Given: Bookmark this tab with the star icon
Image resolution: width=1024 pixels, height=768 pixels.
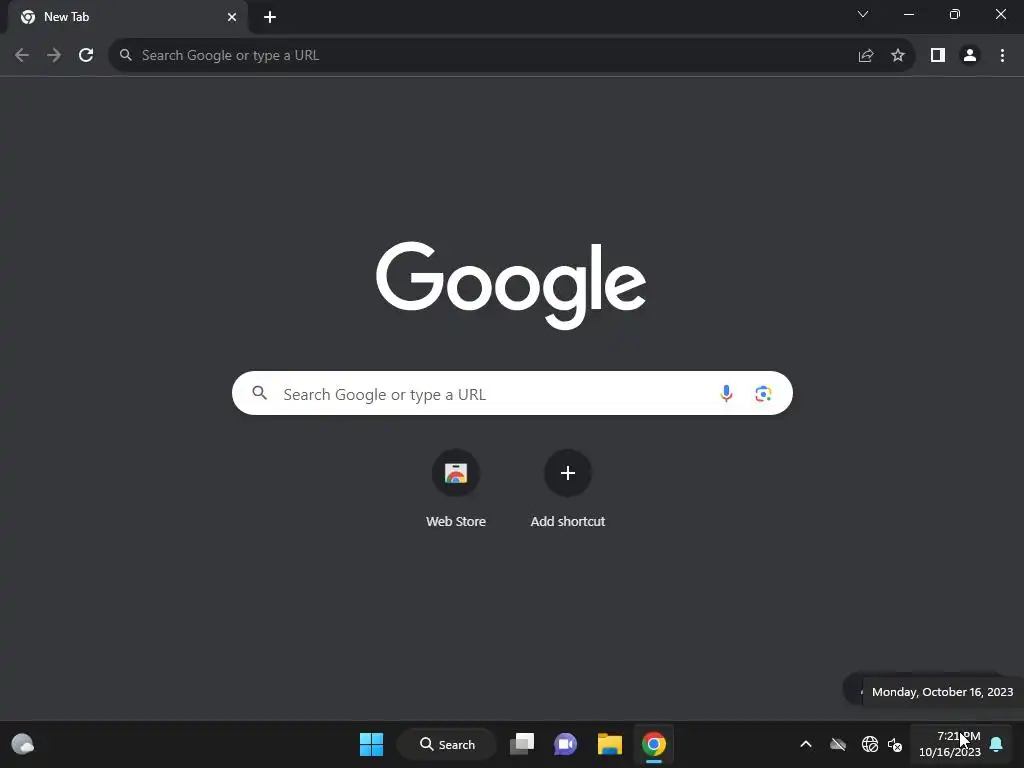Looking at the screenshot, I should tap(898, 56).
